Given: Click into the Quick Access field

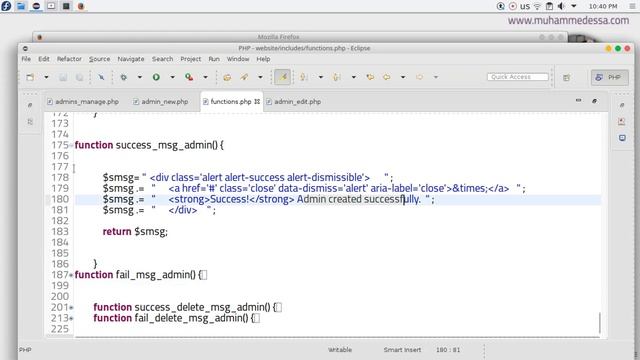Looking at the screenshot, I should click(x=518, y=77).
